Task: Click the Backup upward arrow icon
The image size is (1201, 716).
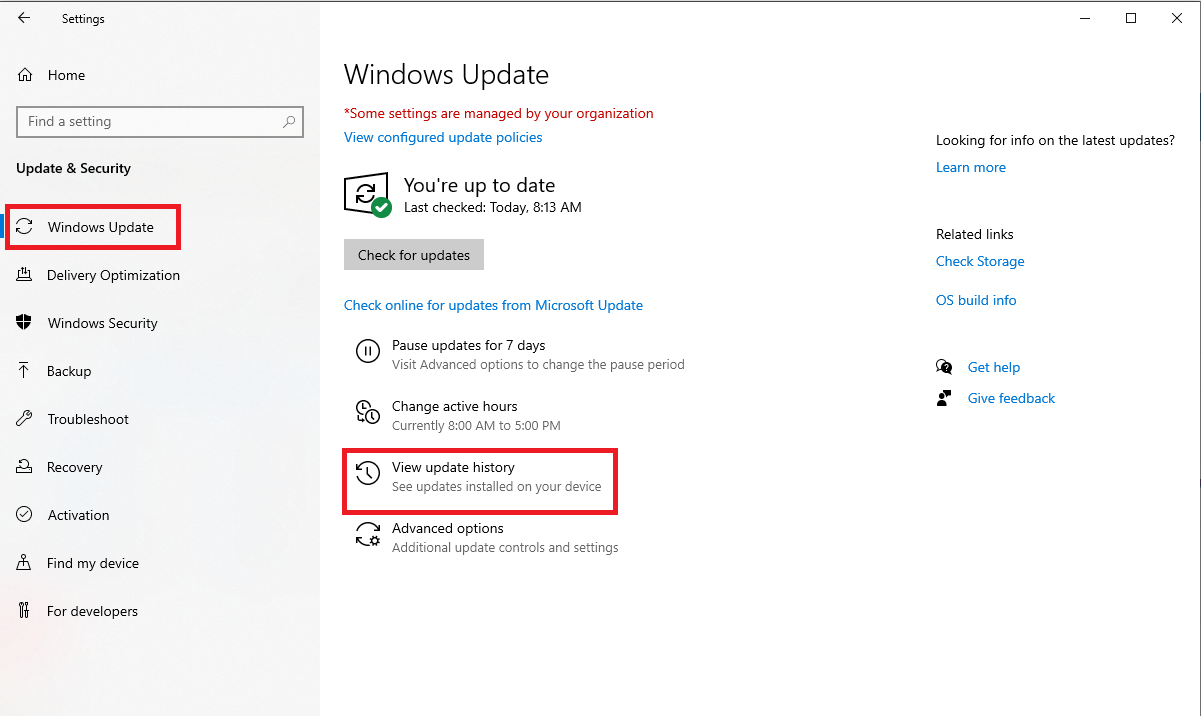Action: point(25,371)
